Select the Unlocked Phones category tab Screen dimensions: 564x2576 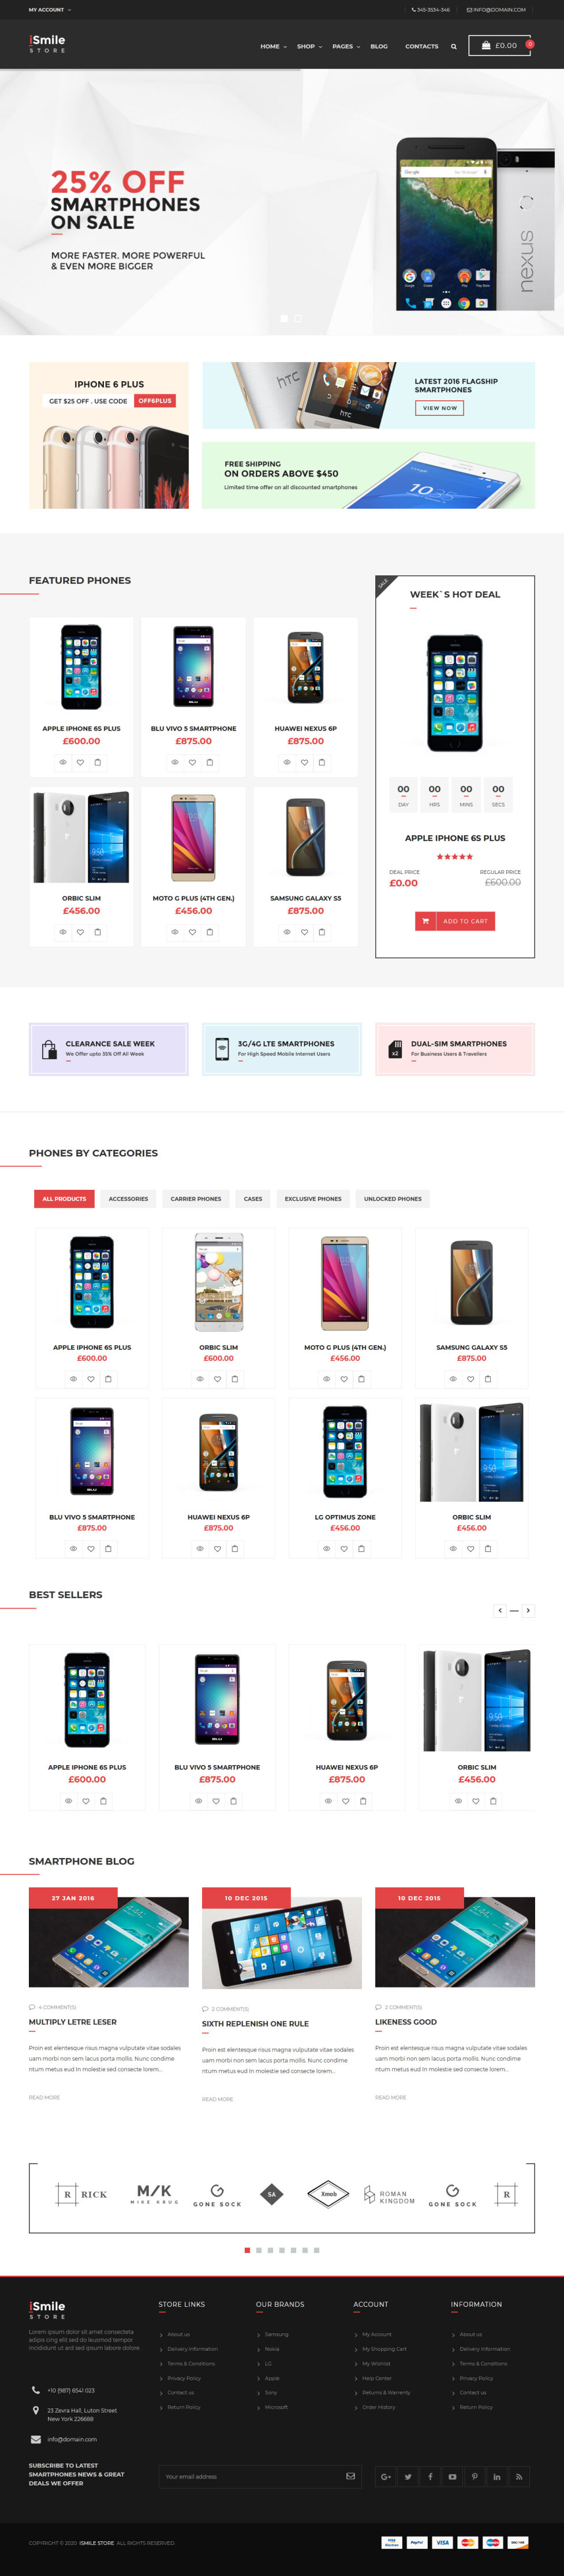pyautogui.click(x=392, y=1198)
